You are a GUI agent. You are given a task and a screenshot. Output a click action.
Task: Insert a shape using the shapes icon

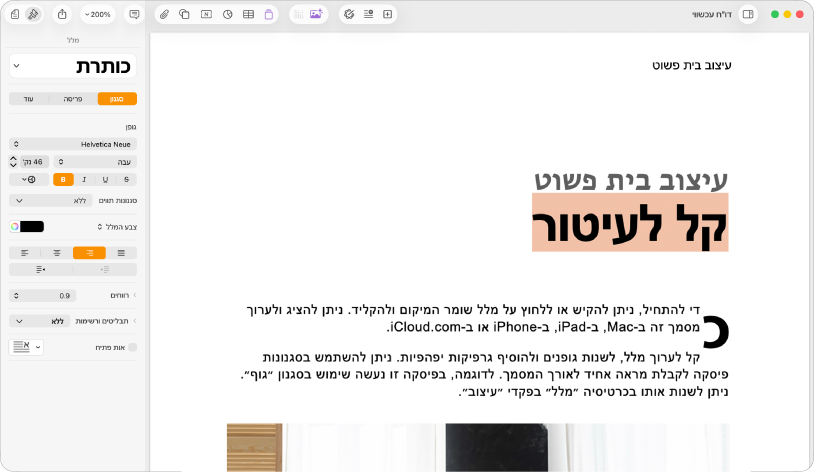184,15
